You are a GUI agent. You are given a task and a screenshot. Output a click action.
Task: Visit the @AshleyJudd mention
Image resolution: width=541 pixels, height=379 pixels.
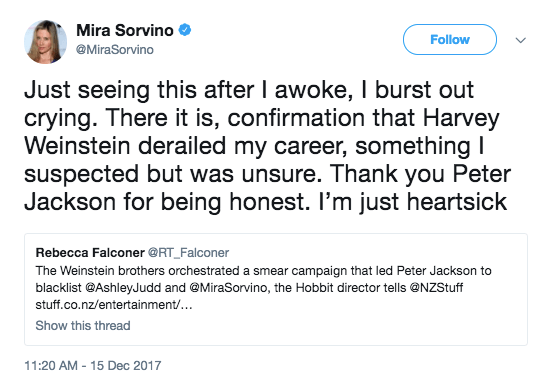pos(123,288)
